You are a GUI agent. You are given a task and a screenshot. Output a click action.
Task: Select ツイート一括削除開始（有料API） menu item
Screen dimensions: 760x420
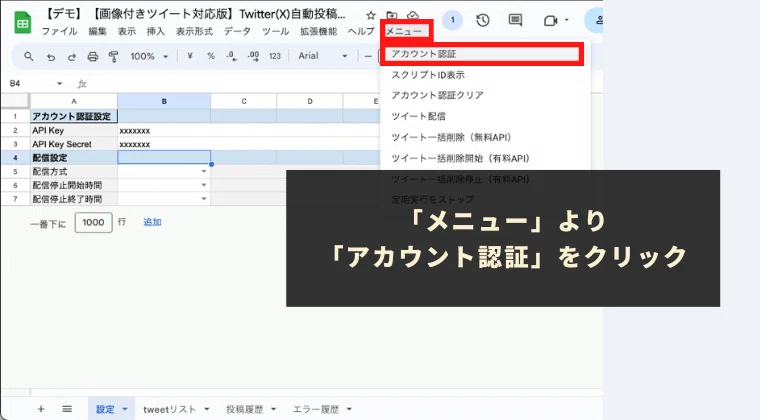485,158
